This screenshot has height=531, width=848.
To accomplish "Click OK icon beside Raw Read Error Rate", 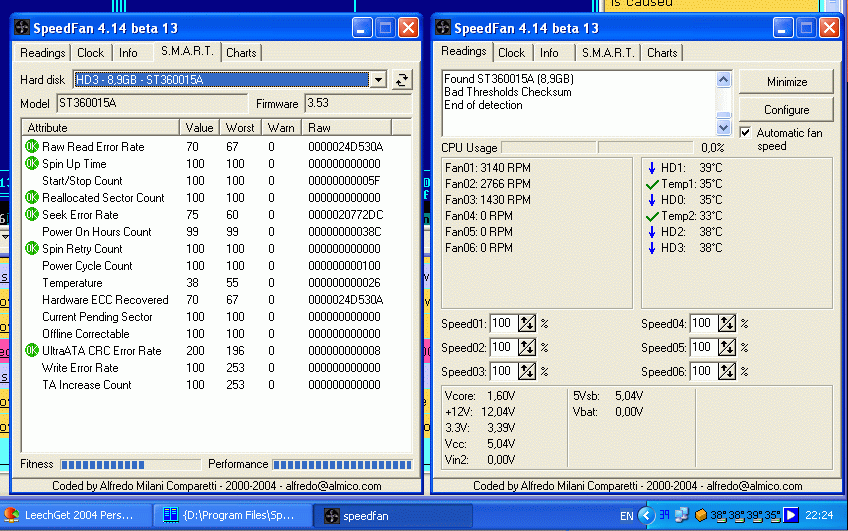I will coord(32,146).
